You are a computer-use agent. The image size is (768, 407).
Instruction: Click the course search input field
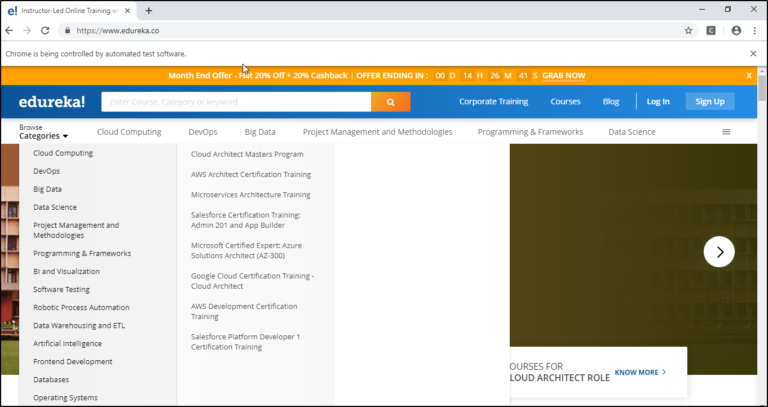coord(236,102)
